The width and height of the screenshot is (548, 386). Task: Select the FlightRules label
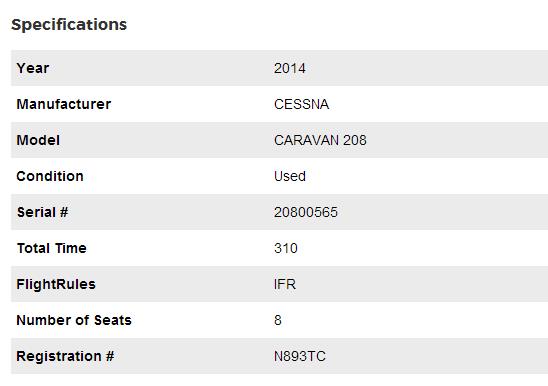56,284
